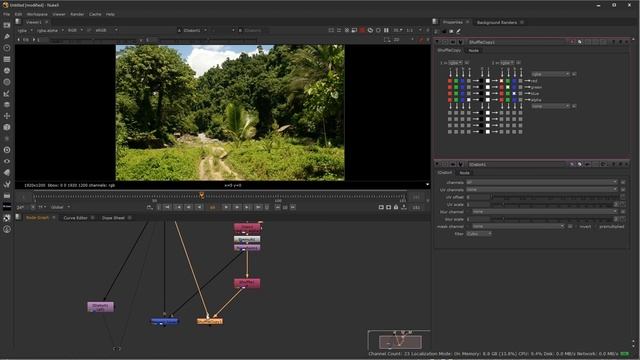
Task: Toggle input 1 green to green checkbox
Action: click(456, 87)
